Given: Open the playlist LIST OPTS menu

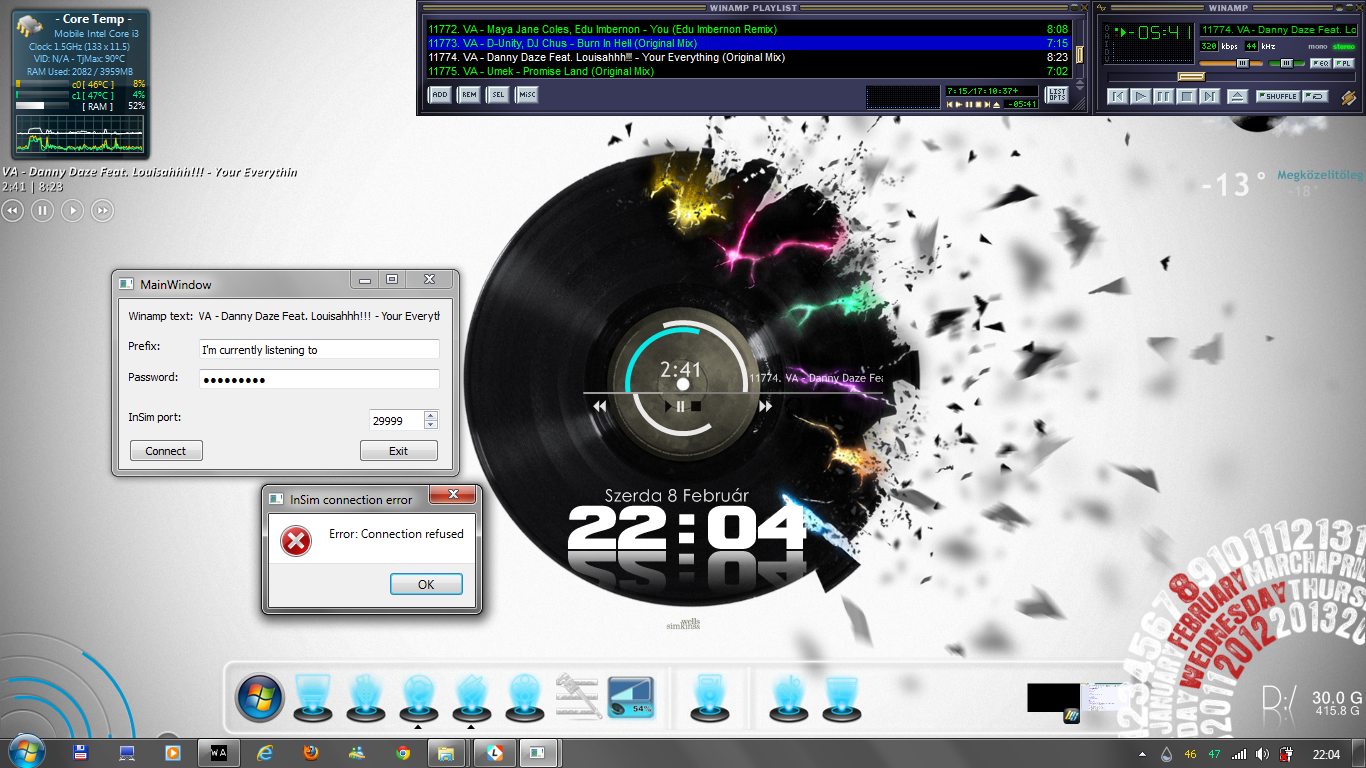Looking at the screenshot, I should point(1056,95).
